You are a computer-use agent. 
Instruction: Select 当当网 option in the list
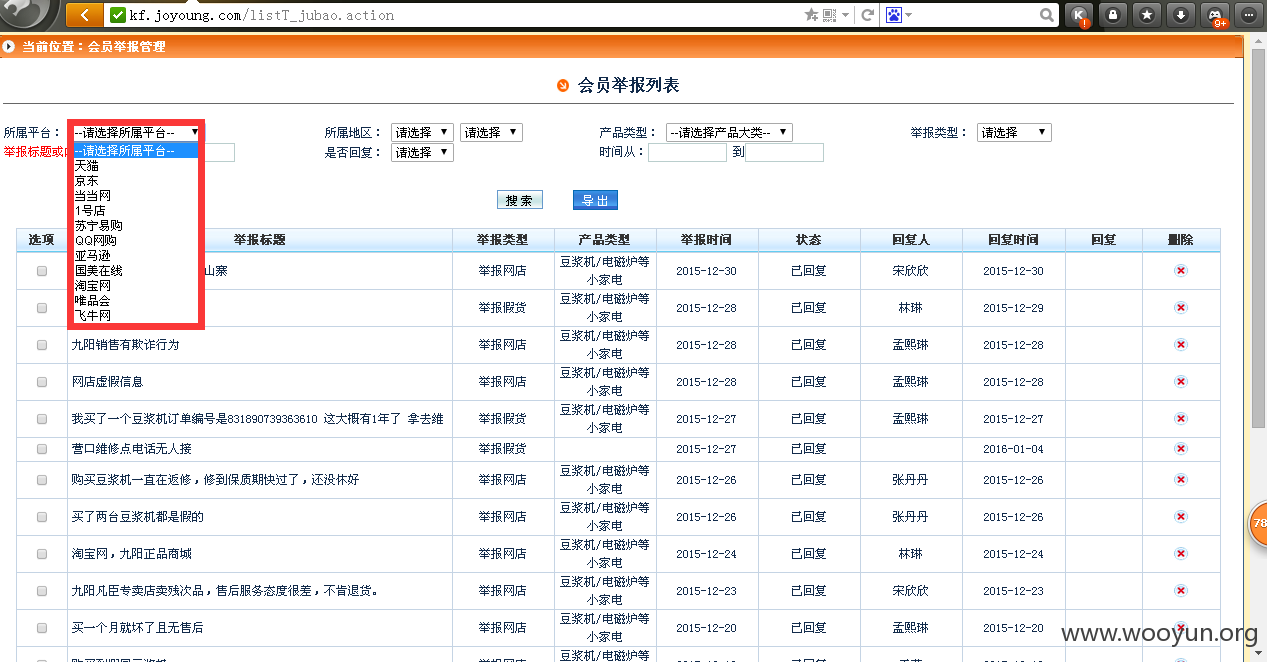136,196
